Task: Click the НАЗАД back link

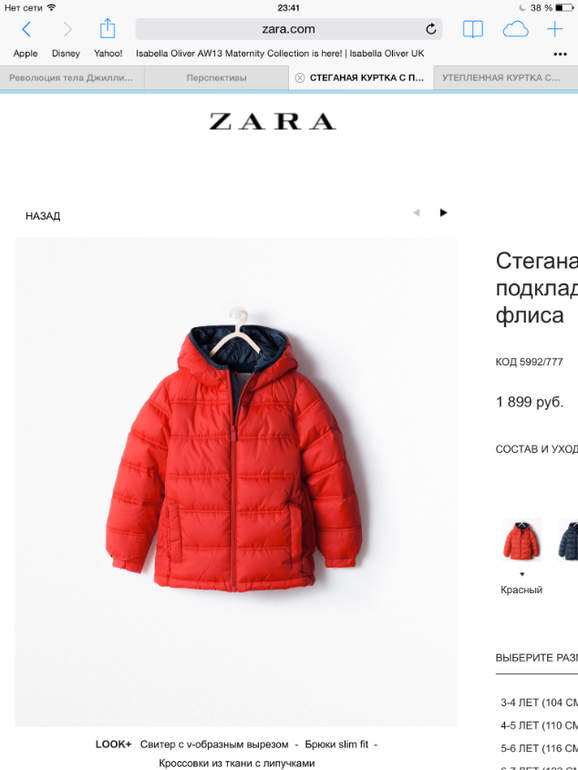Action: (x=43, y=216)
